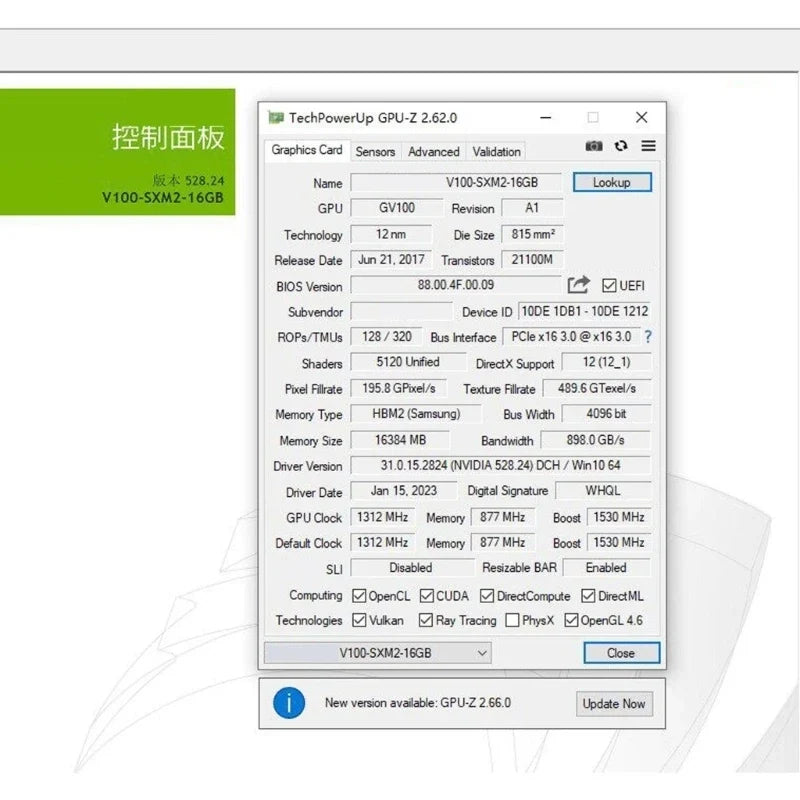Click the ROPs/TMUs field 128 / 320
The width and height of the screenshot is (800, 800).
[x=386, y=337]
